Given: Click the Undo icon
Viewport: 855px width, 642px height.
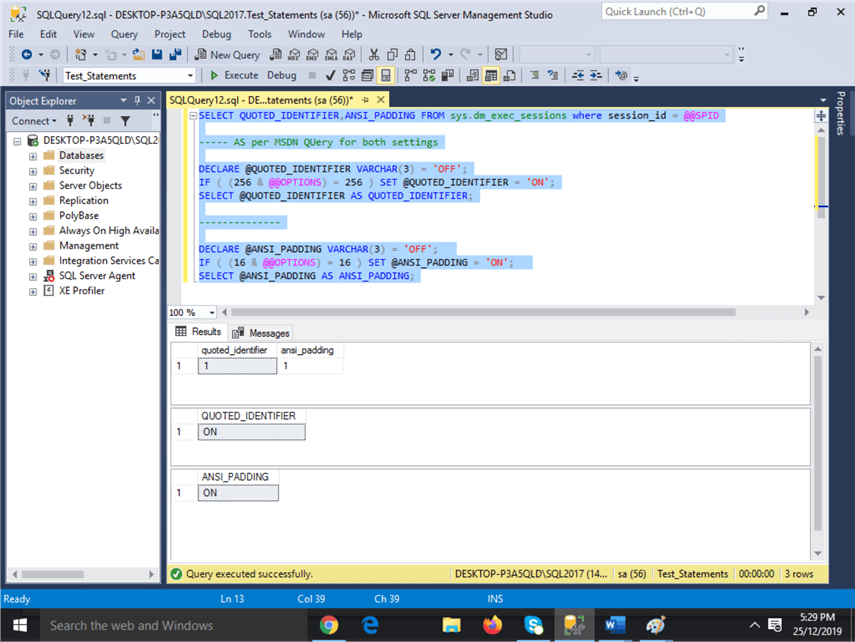Looking at the screenshot, I should tap(435, 55).
